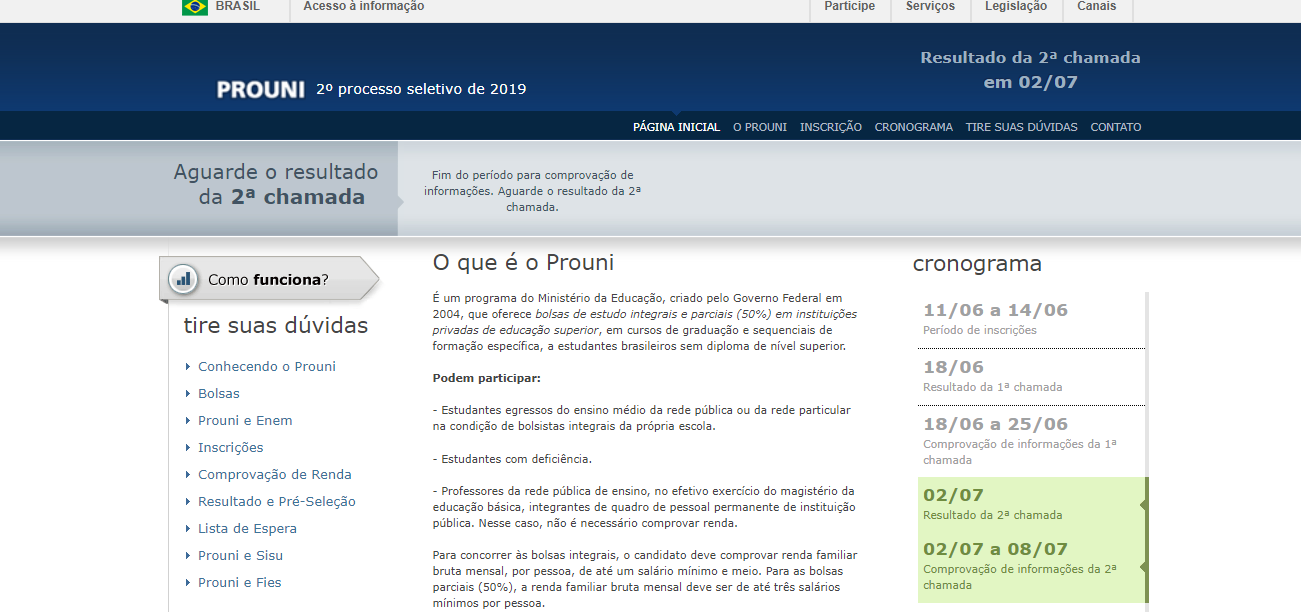Select the 02/07 Resultado da 2ª chamada entry
This screenshot has width=1301, height=612.
[x=1031, y=504]
